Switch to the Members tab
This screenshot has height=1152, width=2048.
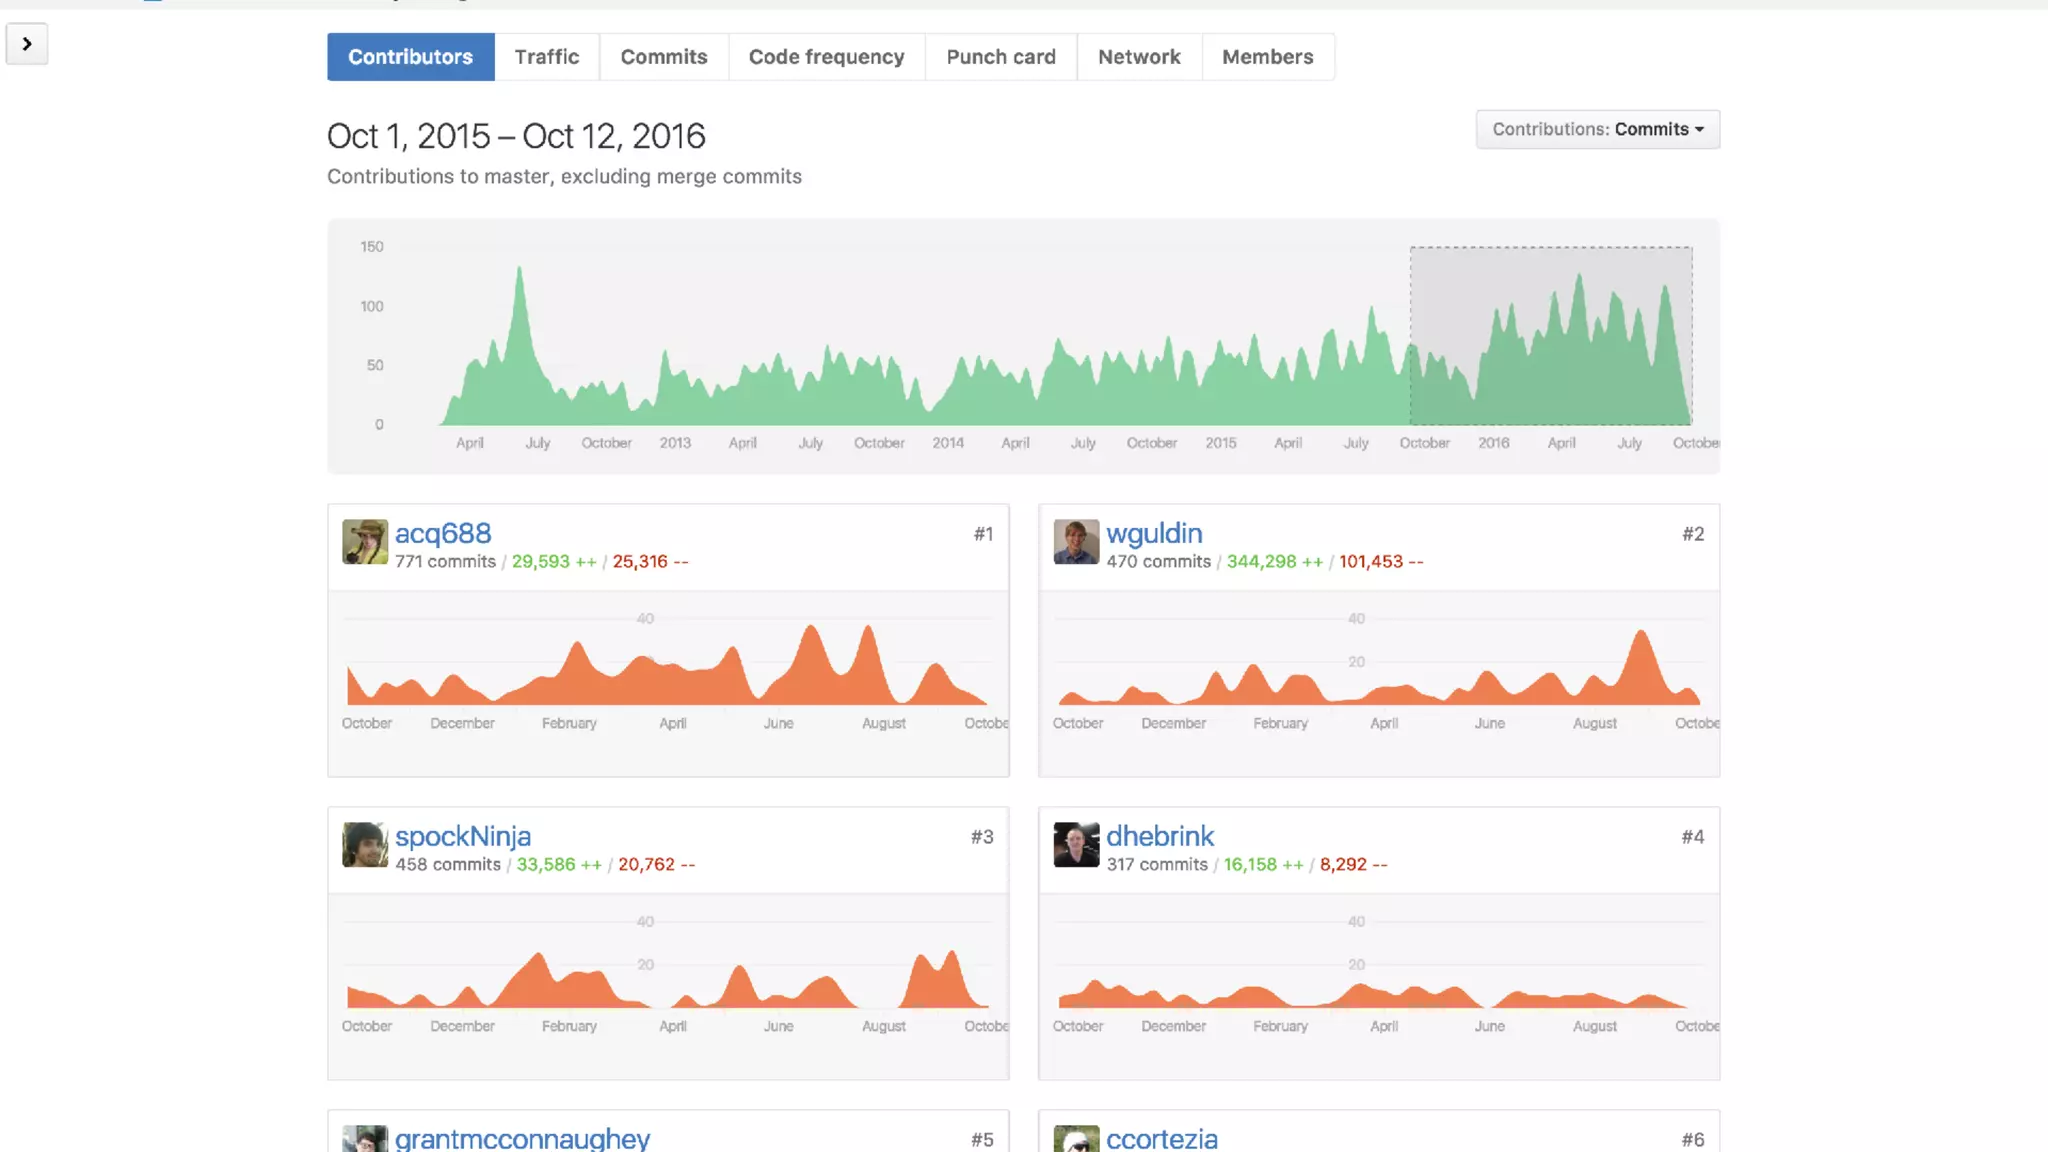point(1267,57)
